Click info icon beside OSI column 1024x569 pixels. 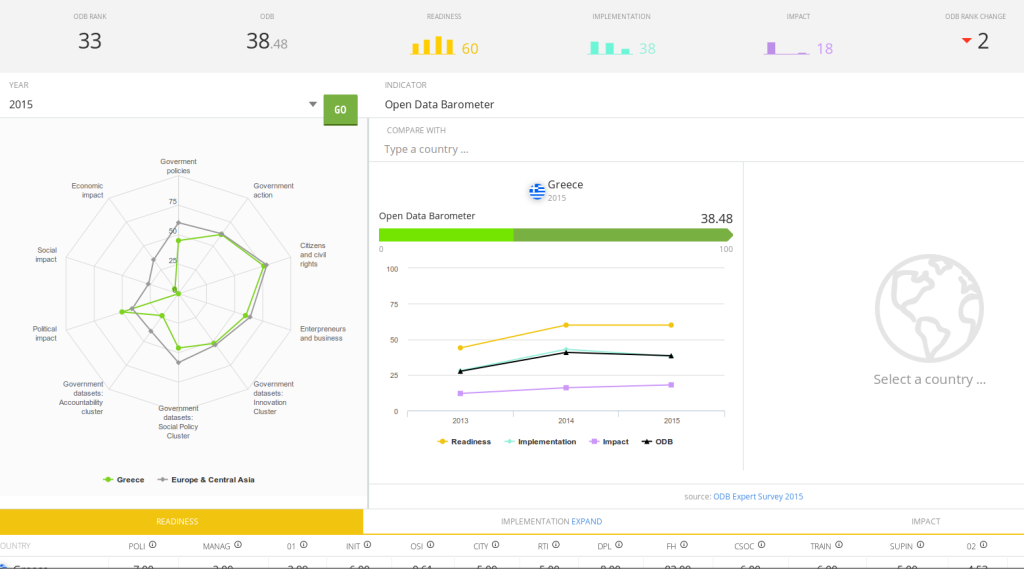[x=430, y=545]
